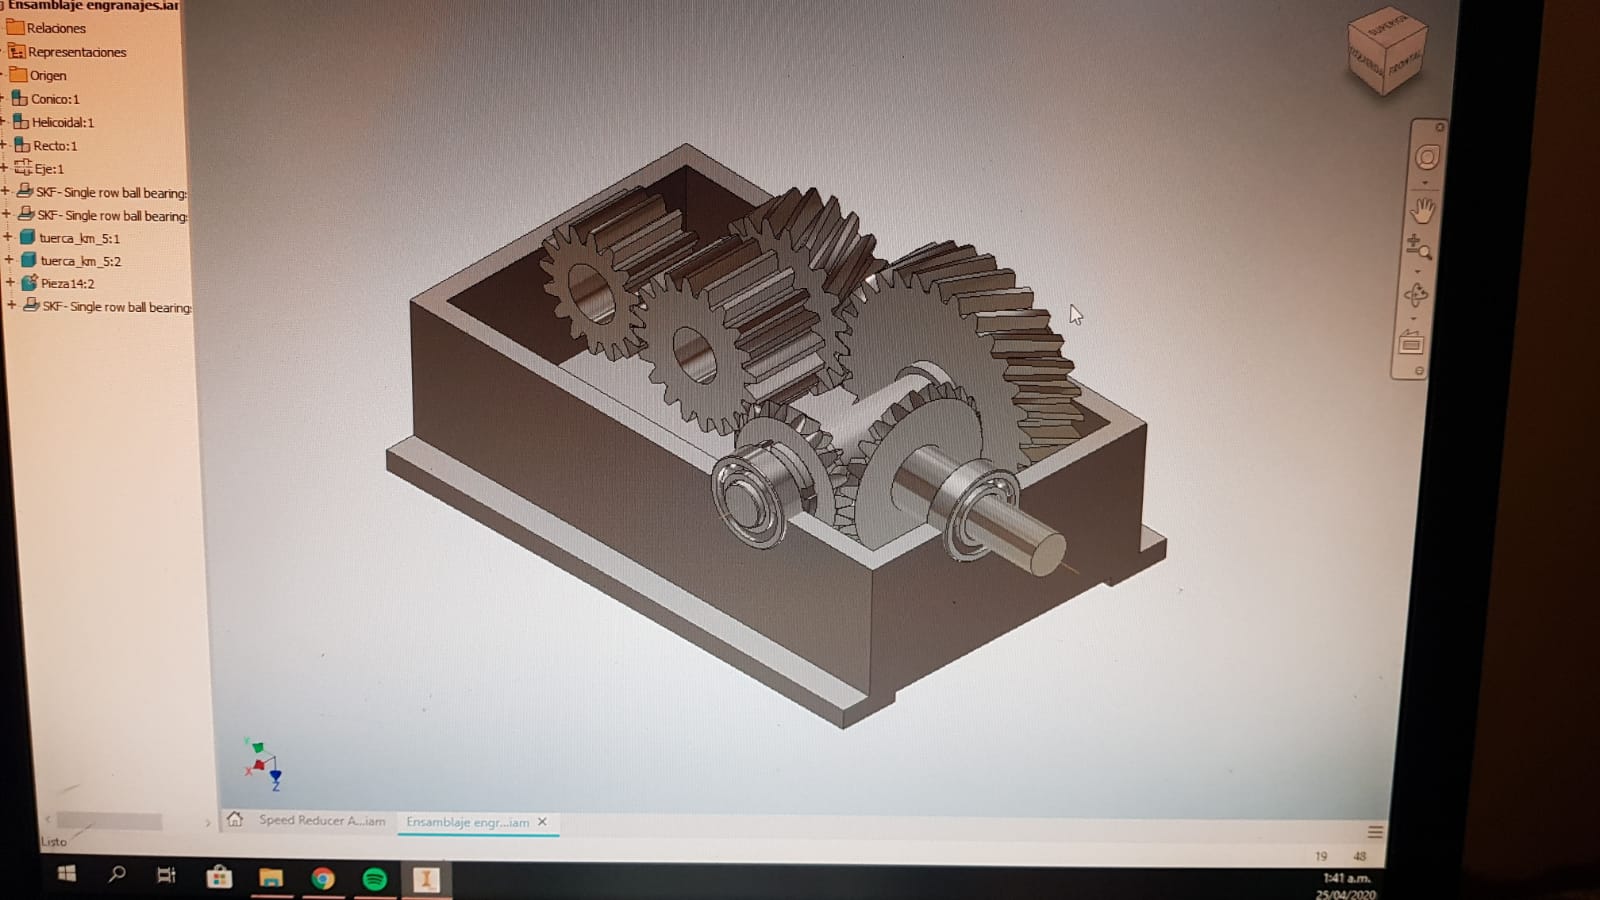Screen dimensions: 1600x900
Task: Expand the tuerca_km_5:1 node
Action: coord(8,237)
